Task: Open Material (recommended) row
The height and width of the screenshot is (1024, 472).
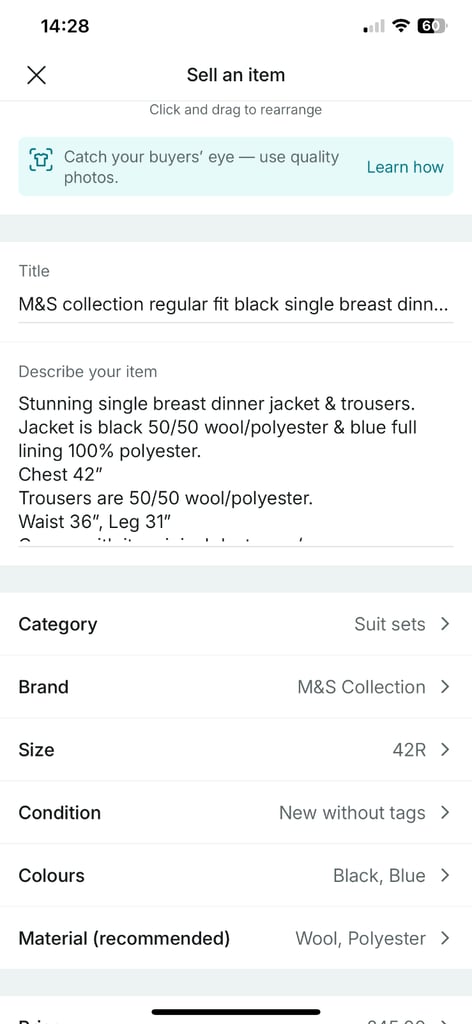Action: tap(236, 938)
